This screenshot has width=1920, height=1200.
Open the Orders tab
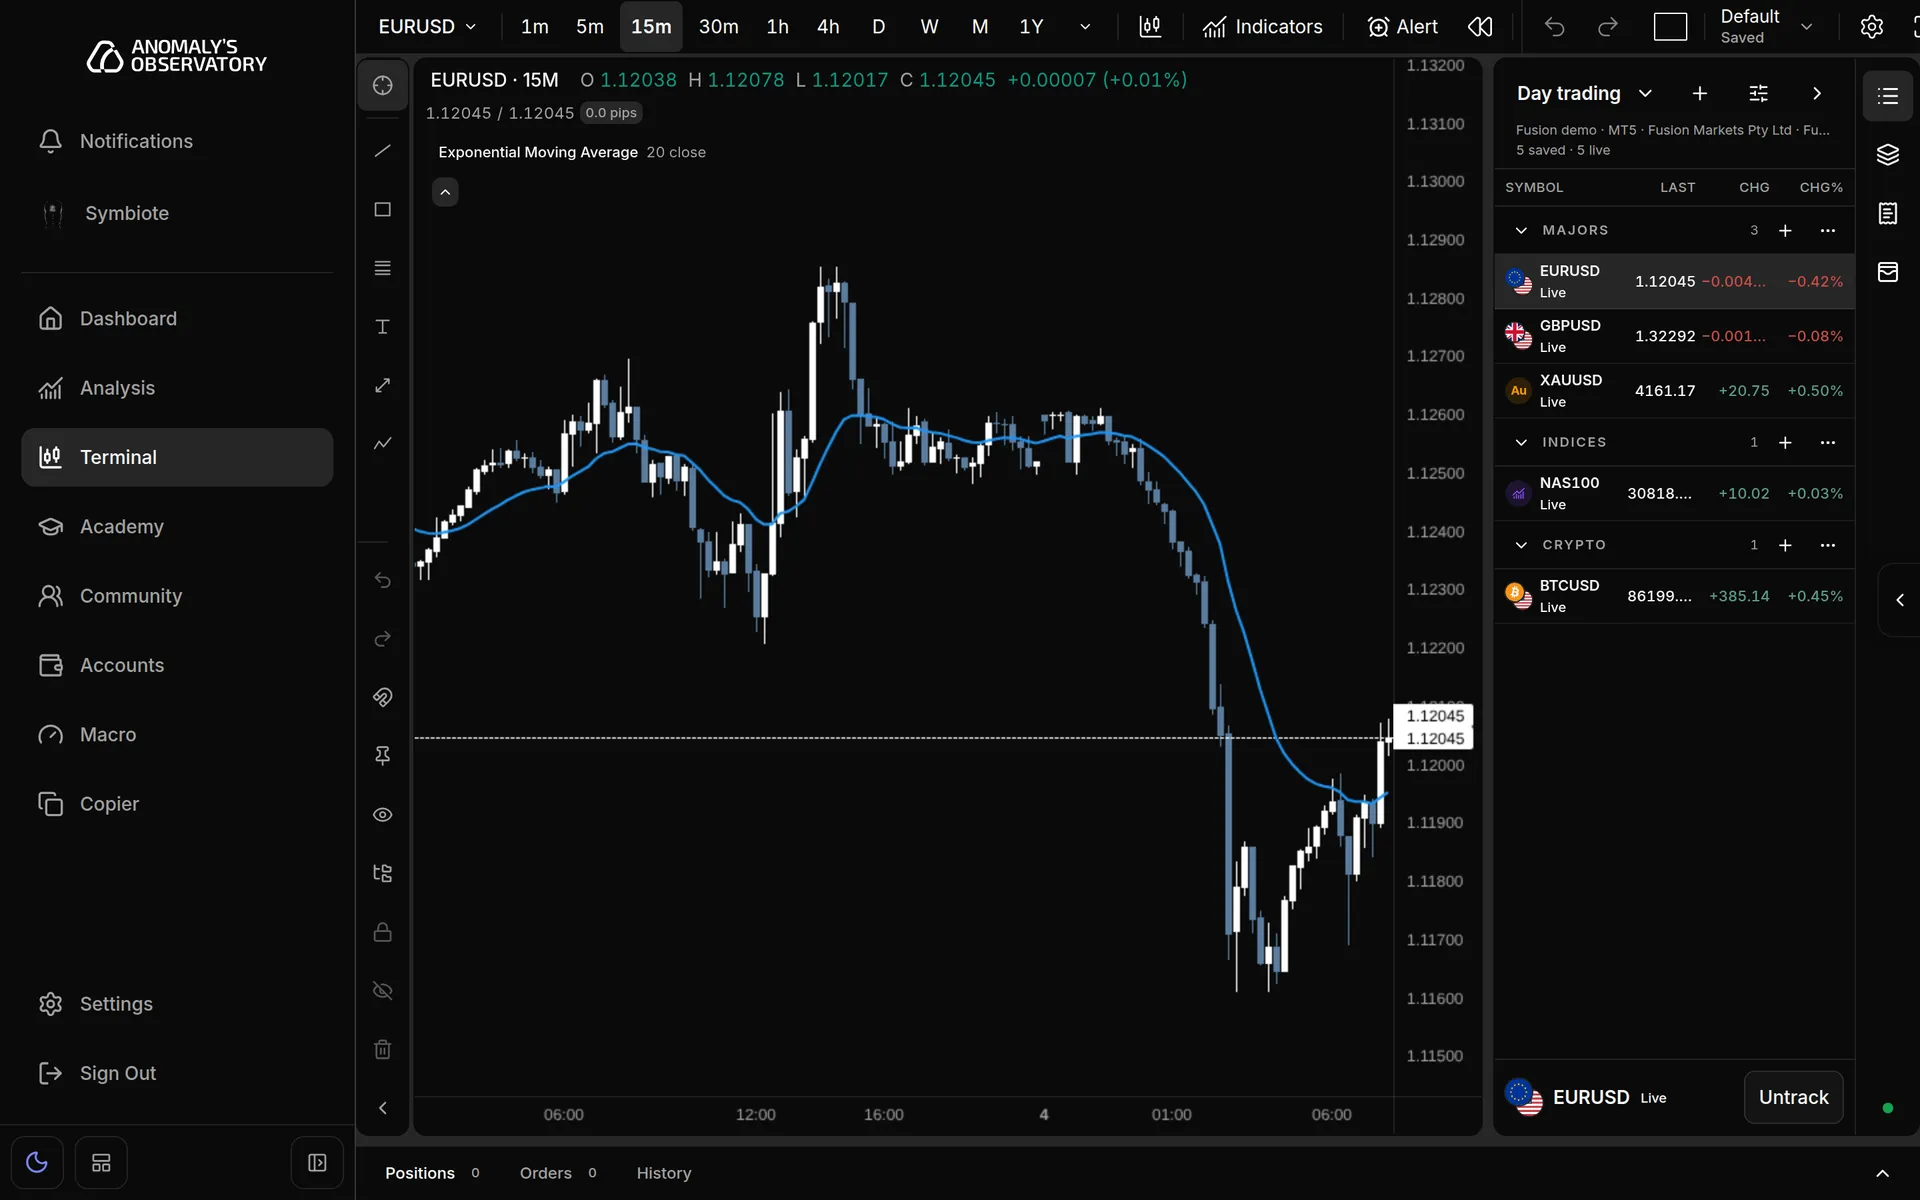pos(558,1173)
